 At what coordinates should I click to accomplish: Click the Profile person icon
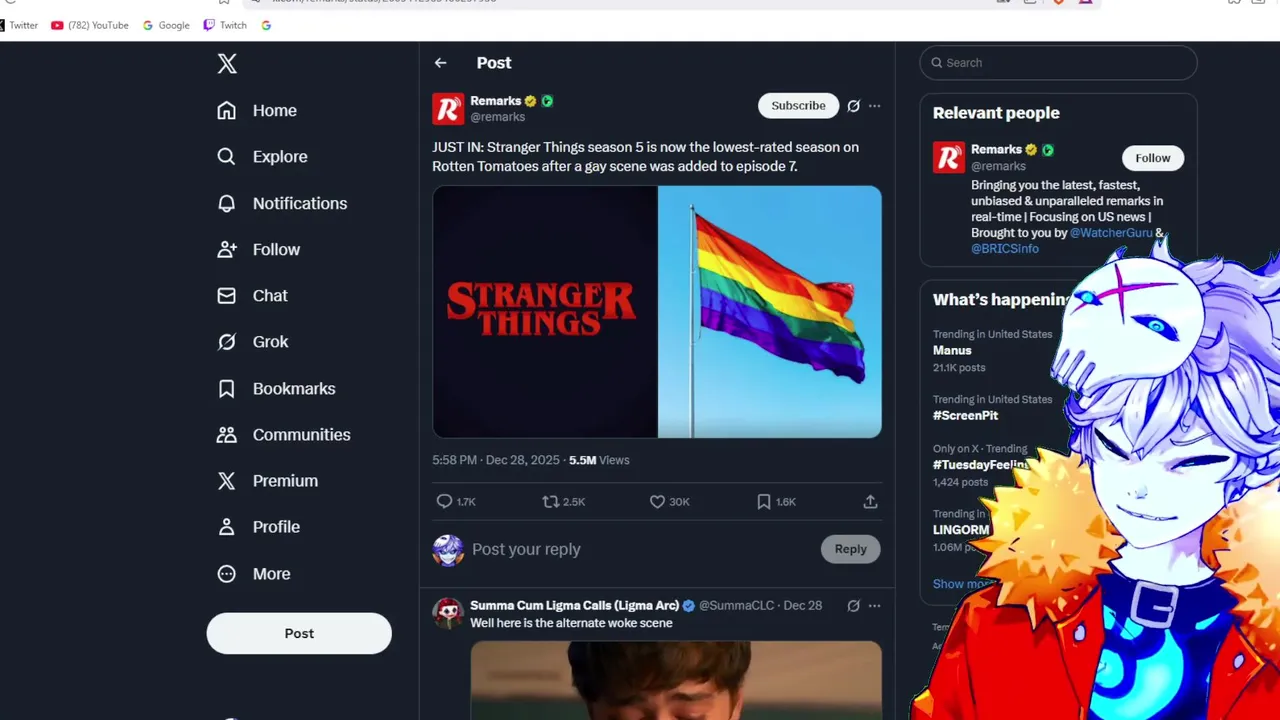227,527
